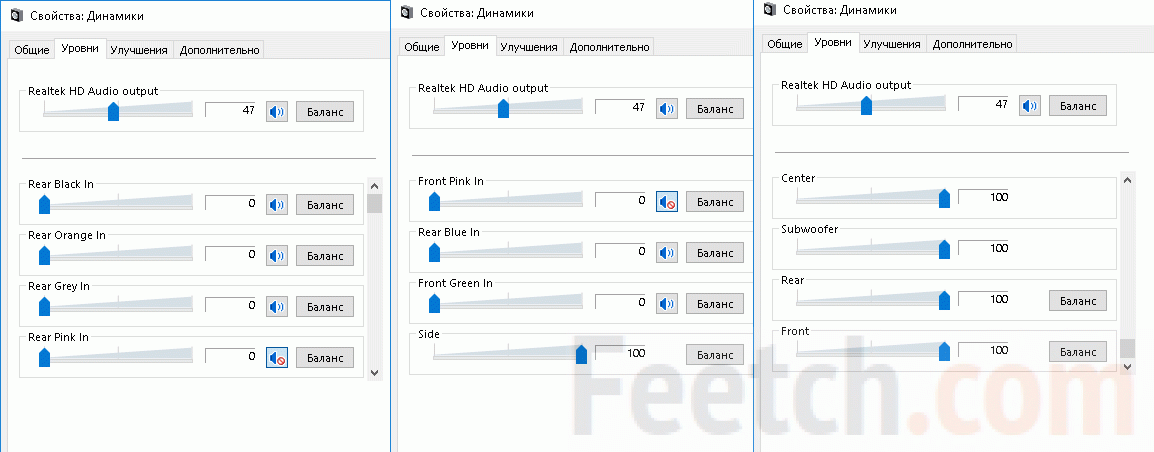1154x452 pixels.
Task: Unmute the Rear Pink In input
Action: [277, 357]
